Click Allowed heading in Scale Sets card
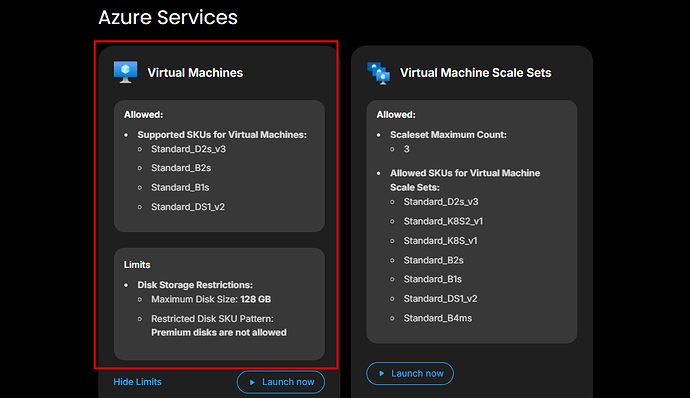Image resolution: width=690 pixels, height=398 pixels. pyautogui.click(x=396, y=114)
